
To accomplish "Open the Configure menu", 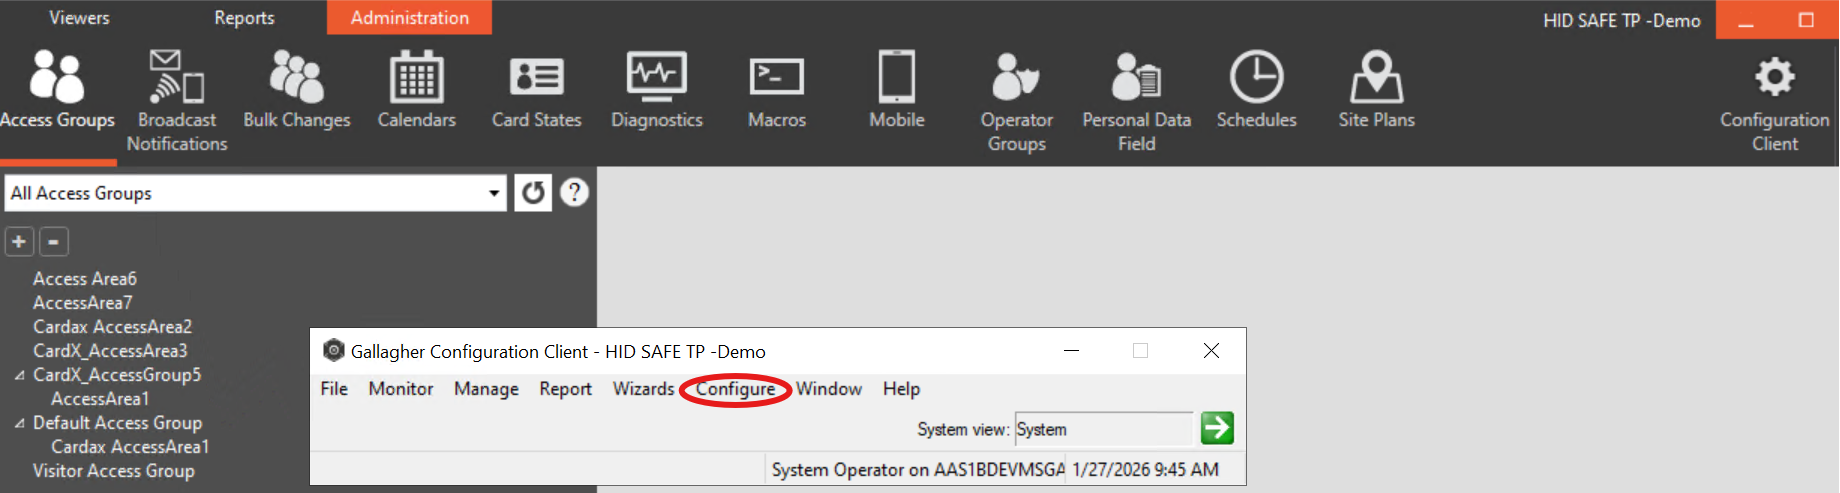I will coord(736,389).
